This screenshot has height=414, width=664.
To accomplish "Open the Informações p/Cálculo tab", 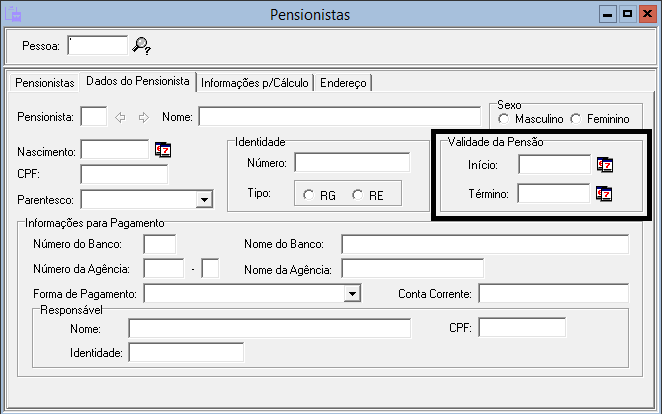I will pos(256,82).
